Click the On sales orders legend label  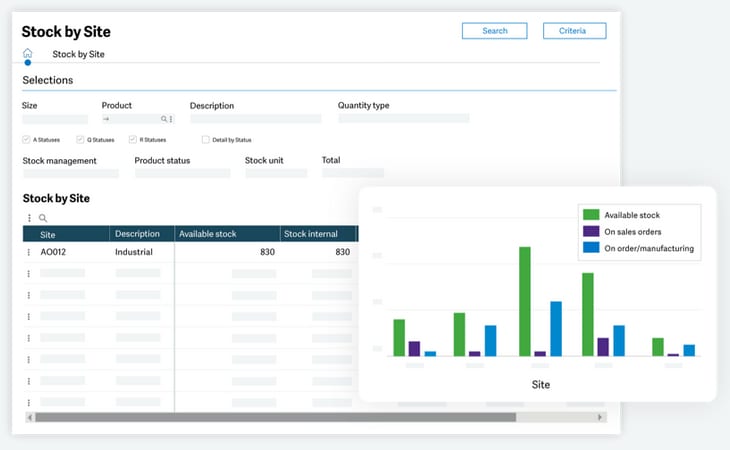[633, 232]
